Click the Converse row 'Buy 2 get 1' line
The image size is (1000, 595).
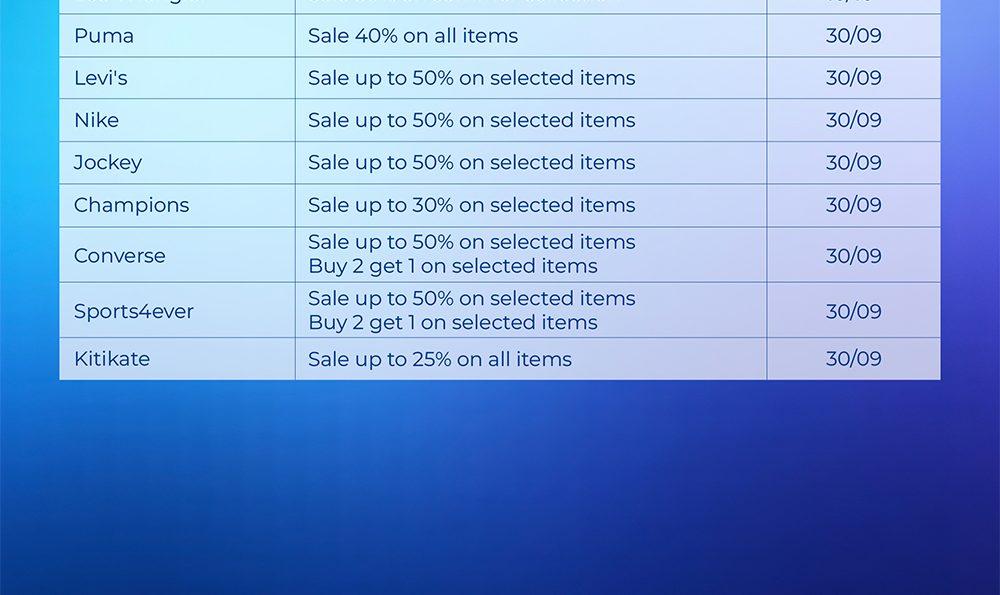click(x=452, y=266)
